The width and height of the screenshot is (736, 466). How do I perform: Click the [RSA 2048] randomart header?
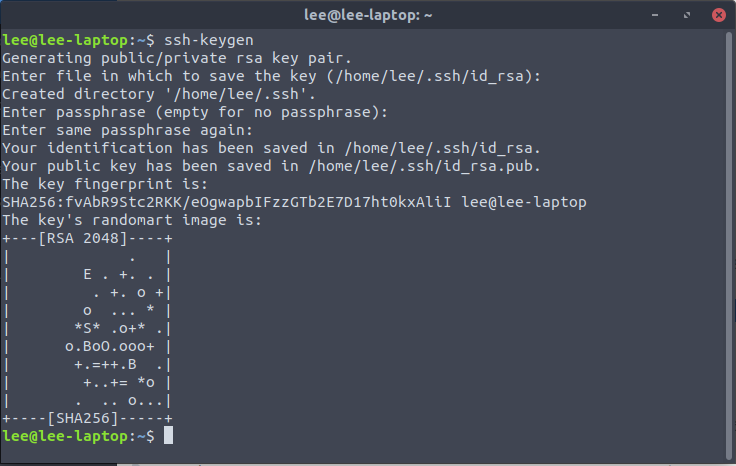(83, 238)
